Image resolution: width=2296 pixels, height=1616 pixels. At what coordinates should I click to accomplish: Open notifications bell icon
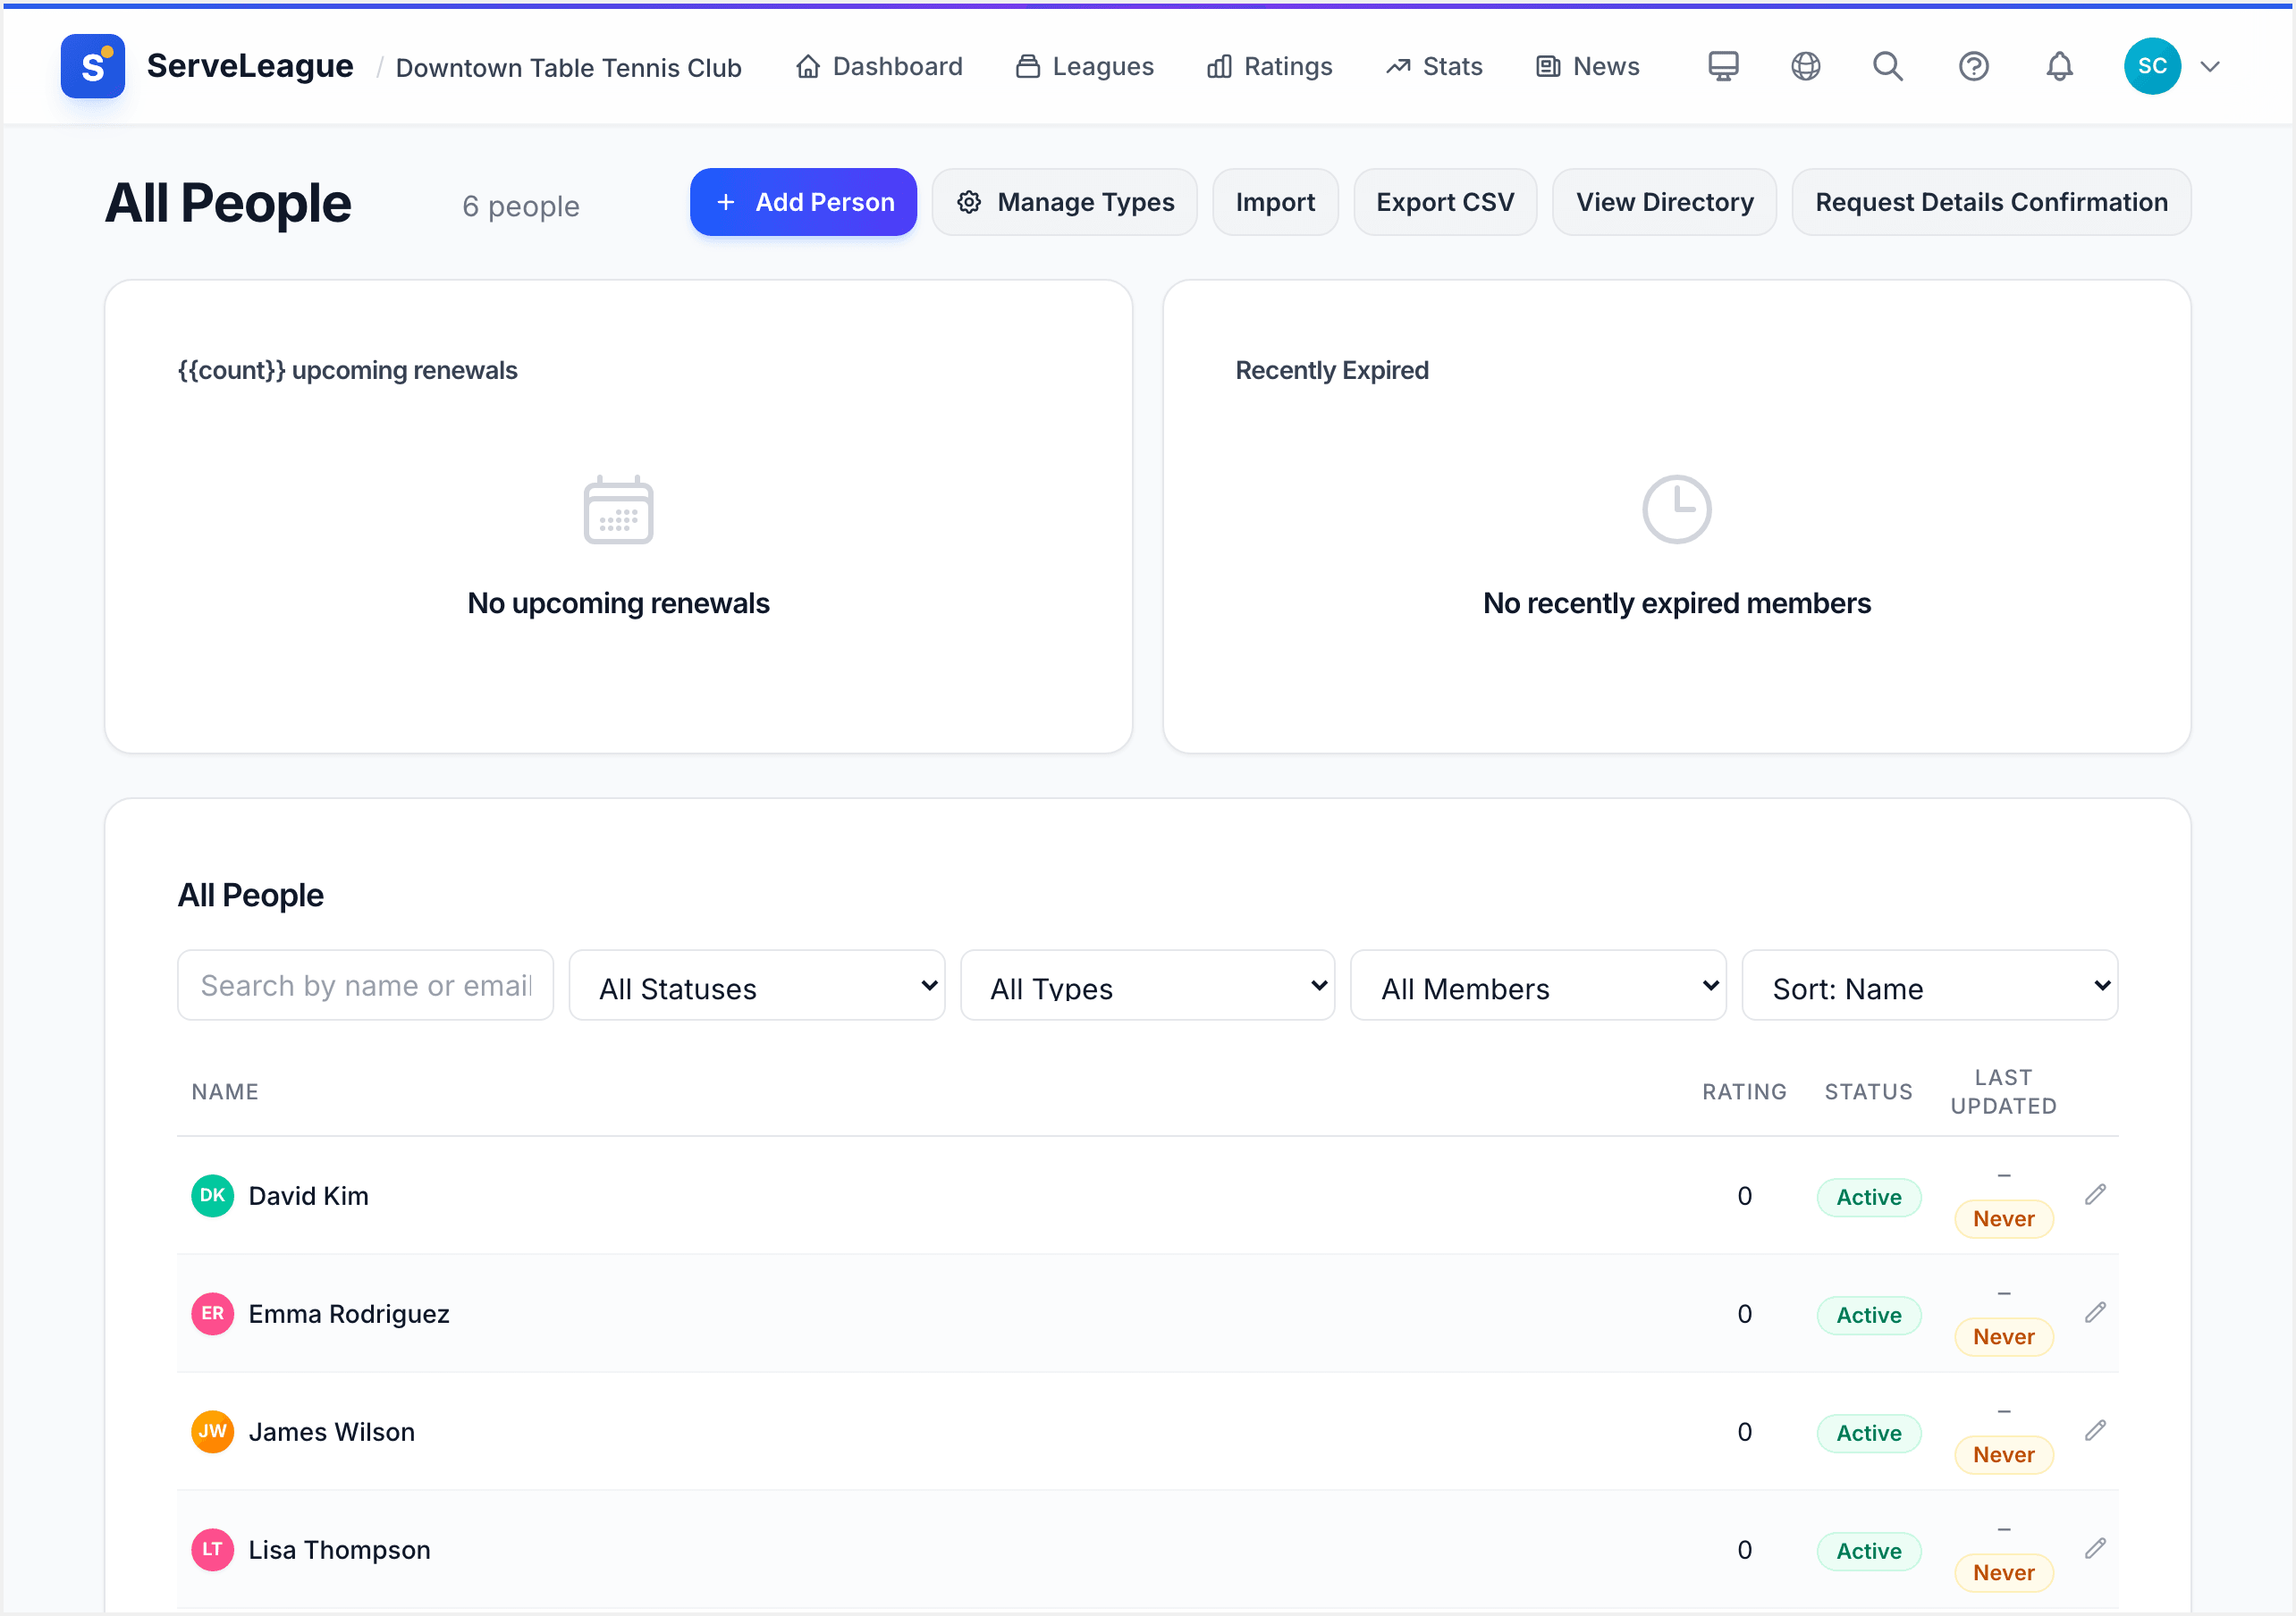2059,66
